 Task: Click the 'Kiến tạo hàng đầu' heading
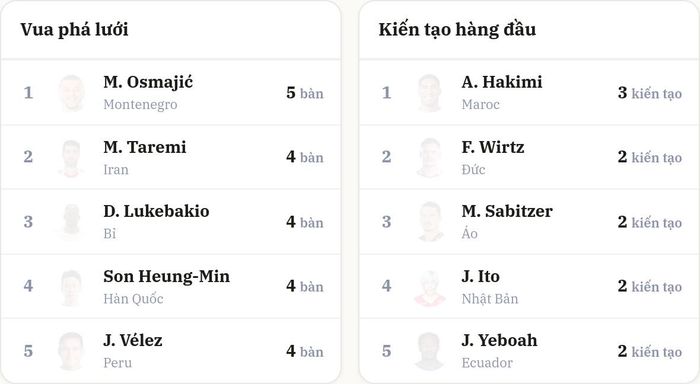click(x=457, y=29)
